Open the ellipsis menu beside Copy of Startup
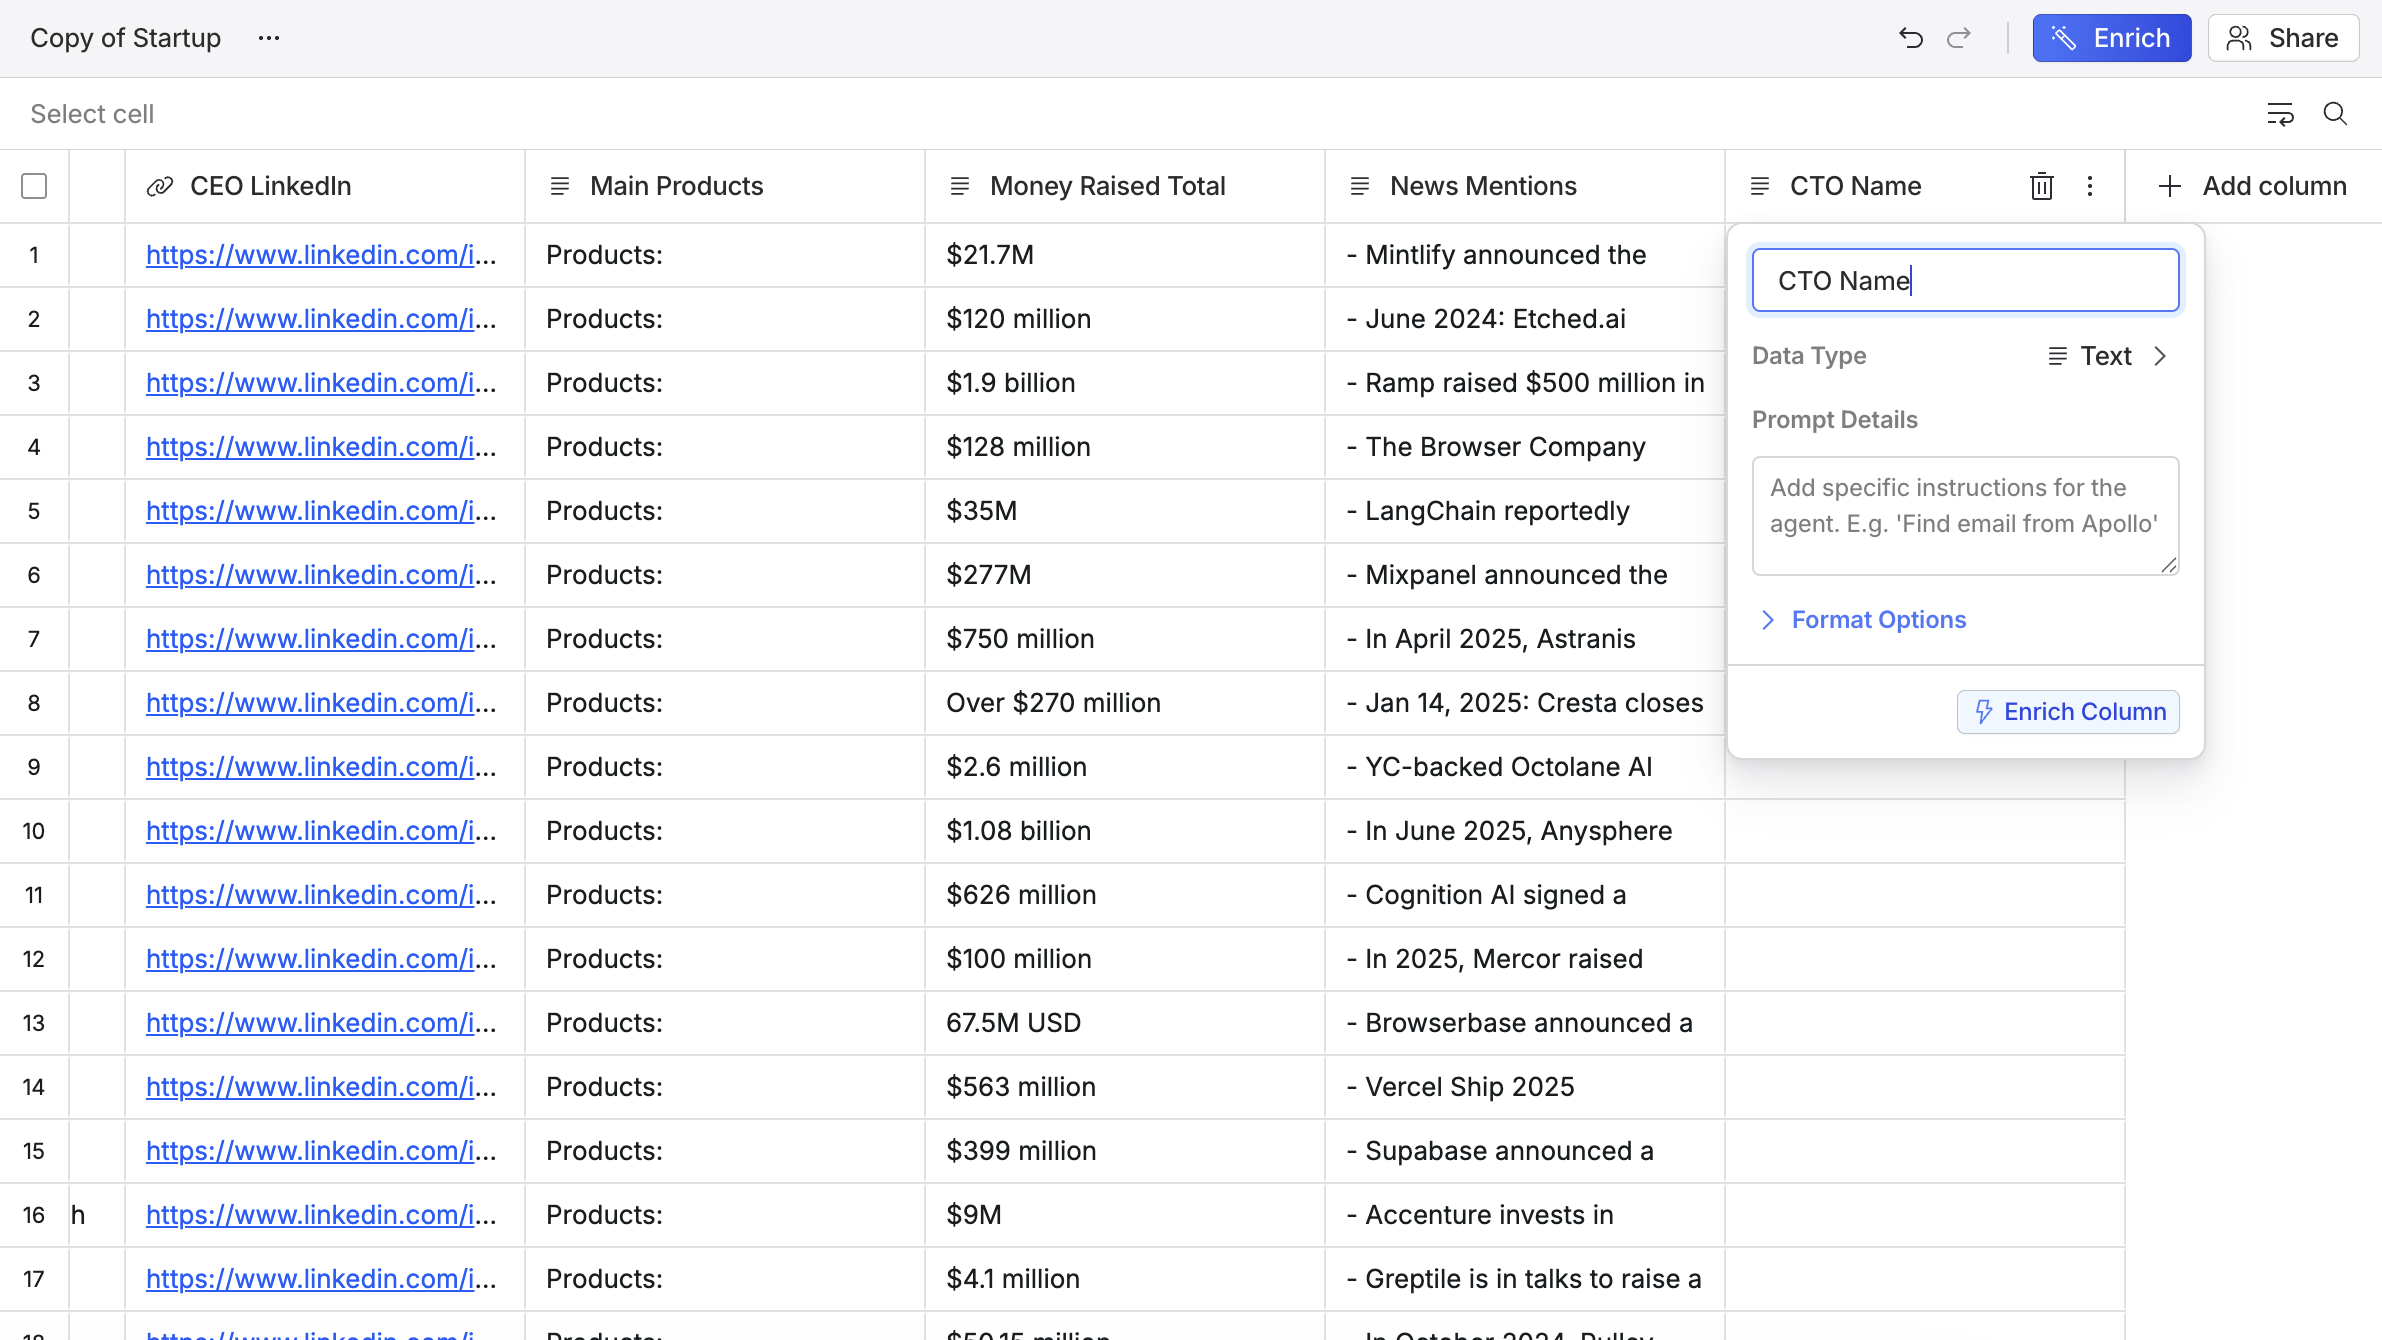 (269, 38)
